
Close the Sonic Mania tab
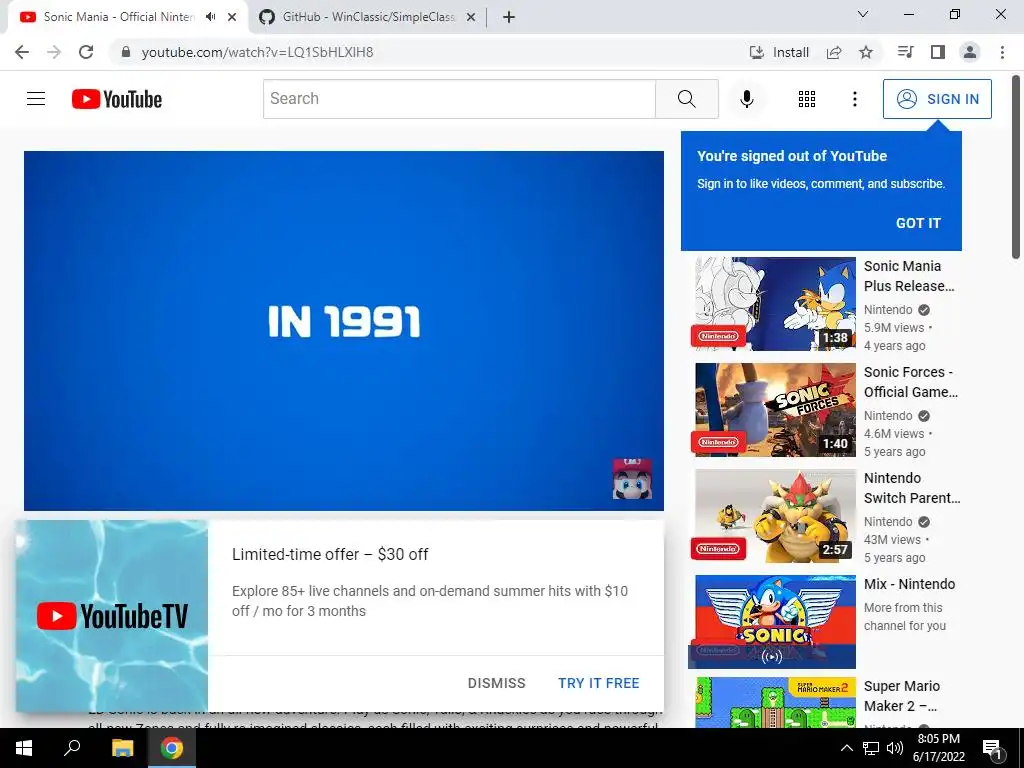(232, 17)
